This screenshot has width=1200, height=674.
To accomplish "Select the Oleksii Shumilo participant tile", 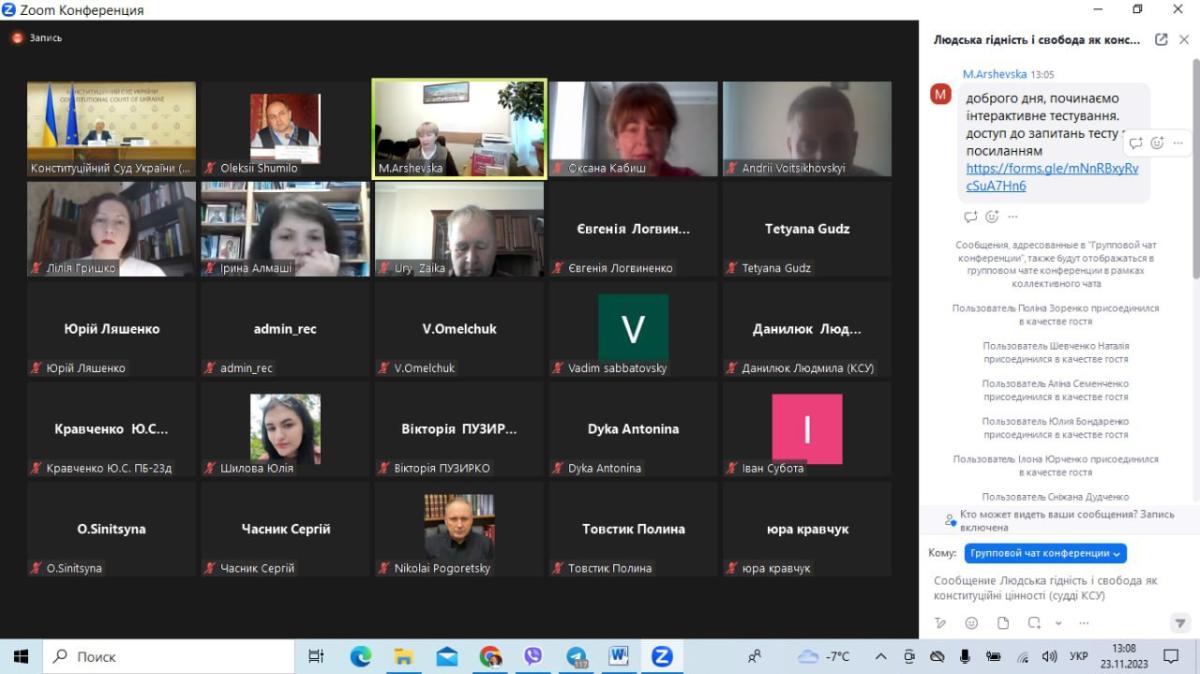I will (x=285, y=129).
